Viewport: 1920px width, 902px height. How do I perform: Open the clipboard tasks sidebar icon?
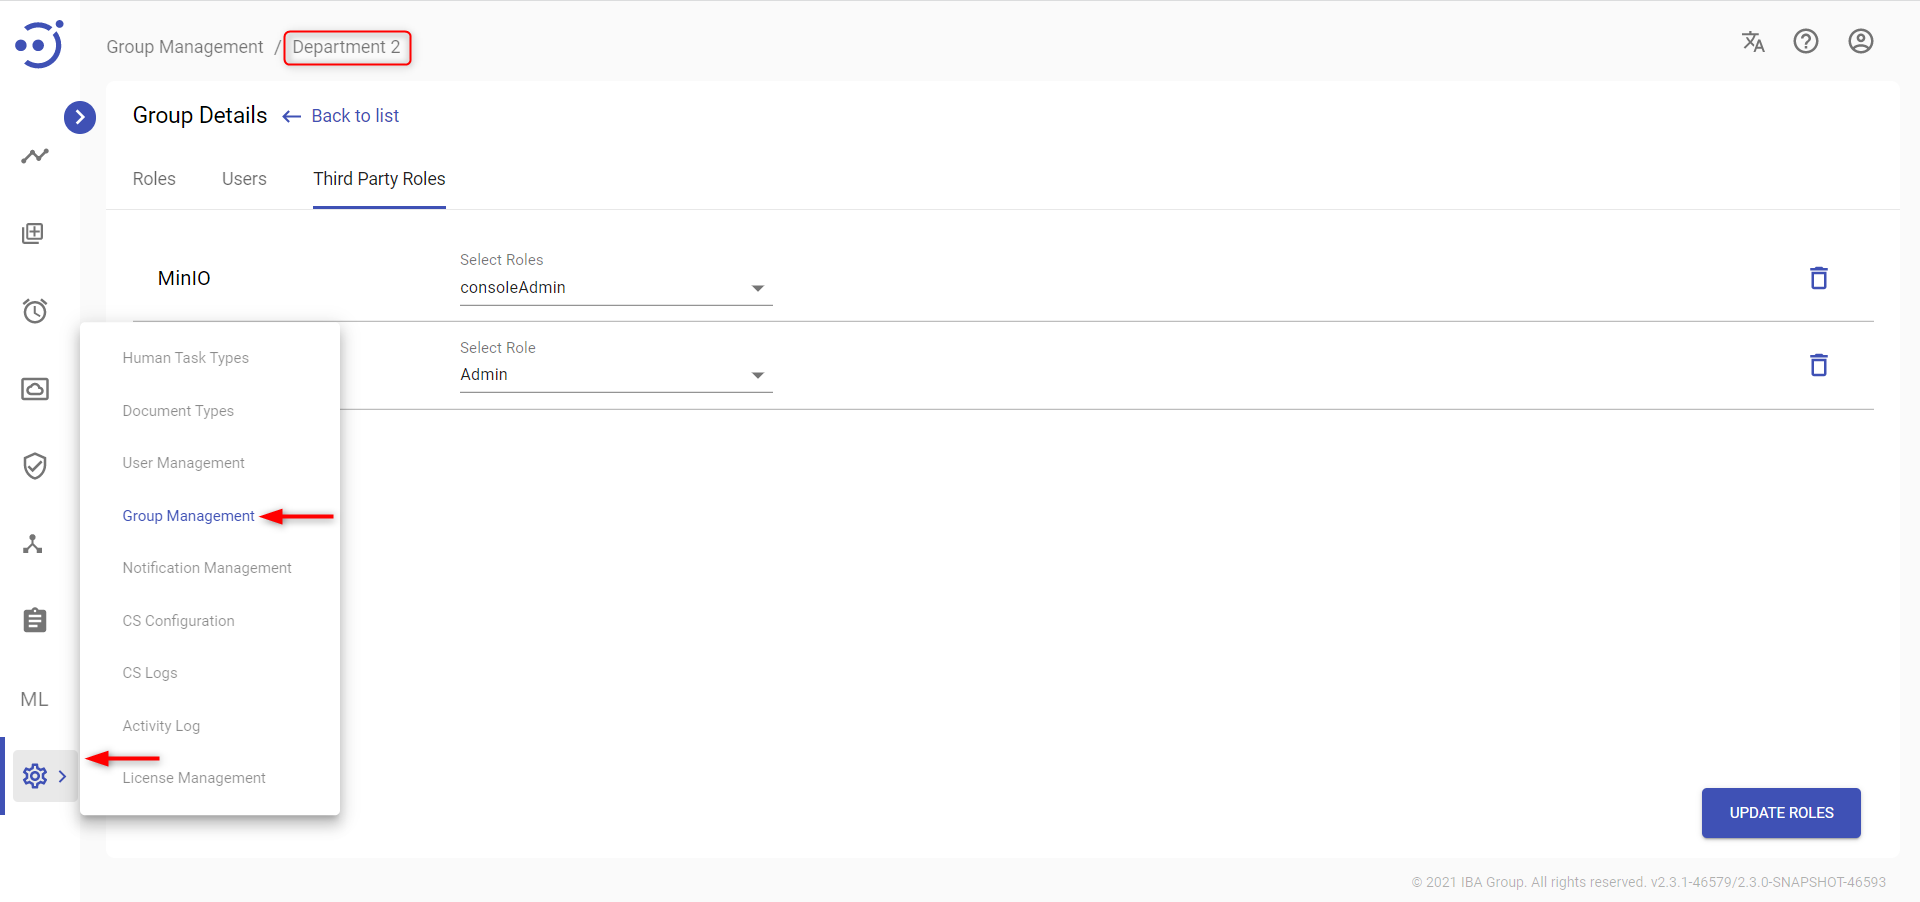(x=35, y=620)
